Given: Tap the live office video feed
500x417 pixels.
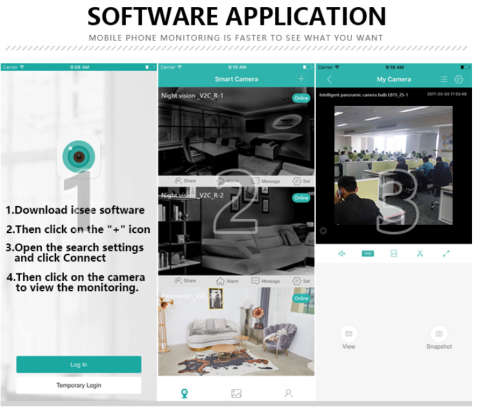Looking at the screenshot, I should tap(394, 165).
